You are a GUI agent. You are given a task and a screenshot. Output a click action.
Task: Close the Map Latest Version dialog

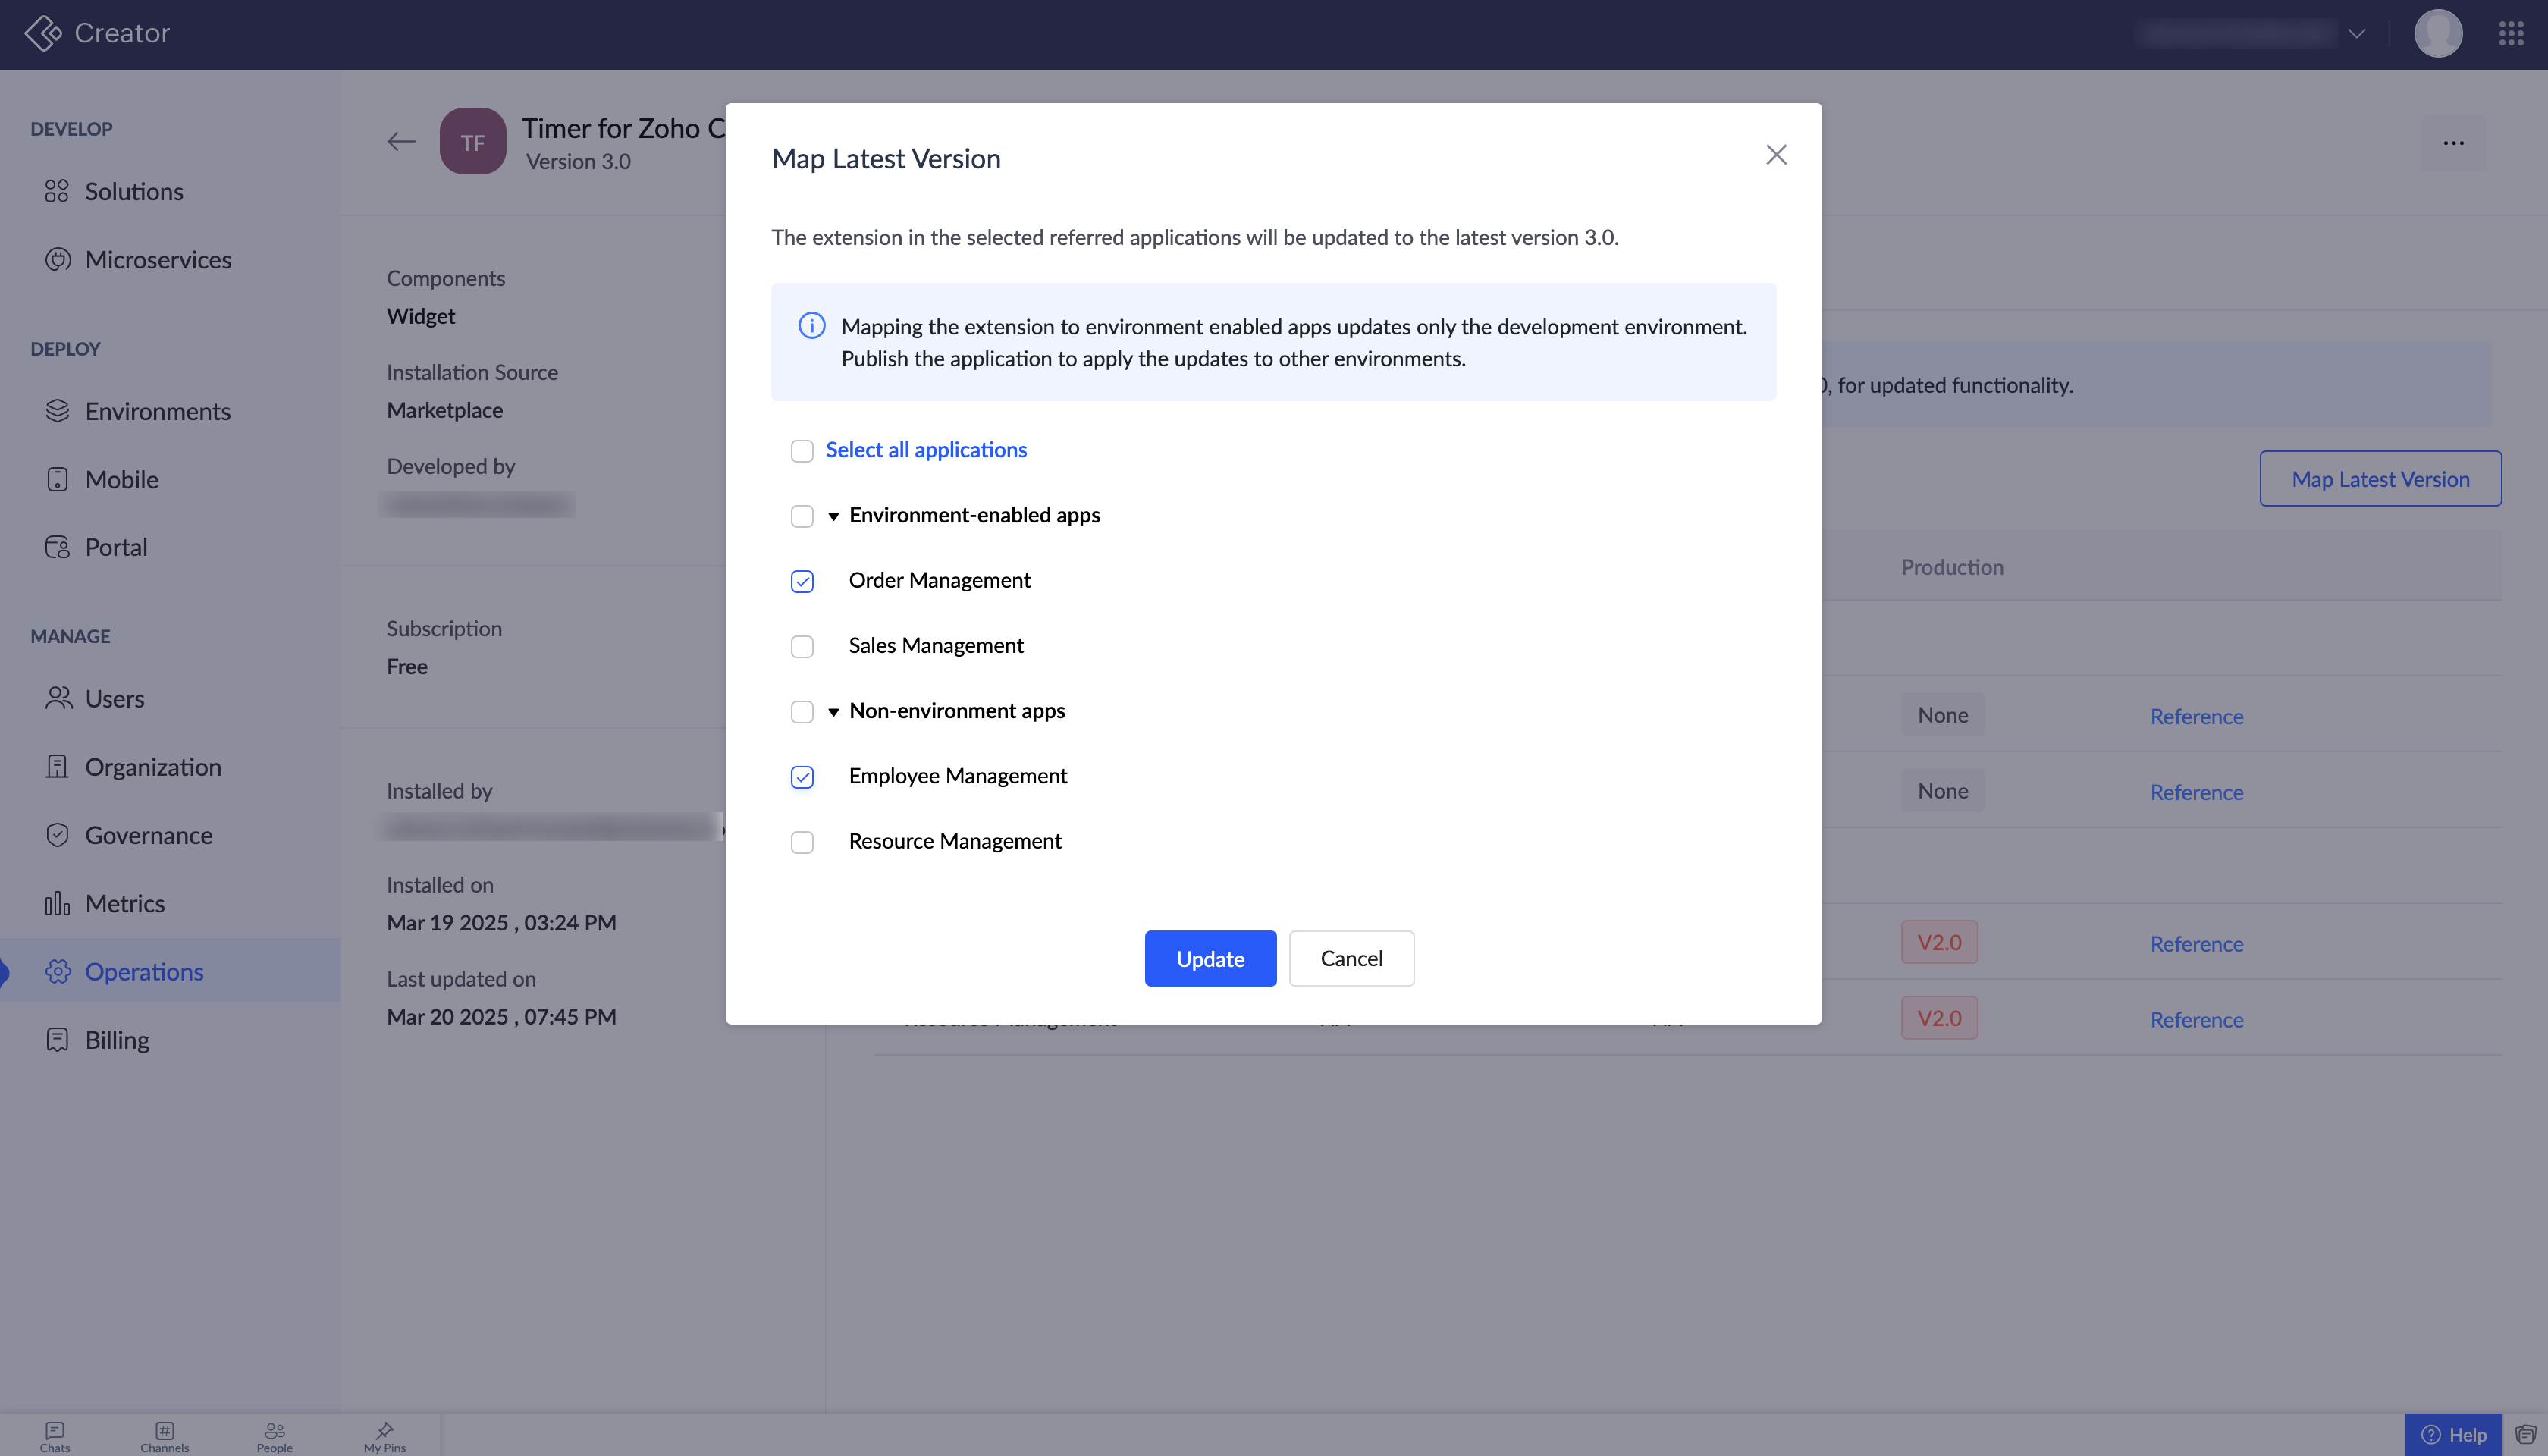coord(1776,155)
